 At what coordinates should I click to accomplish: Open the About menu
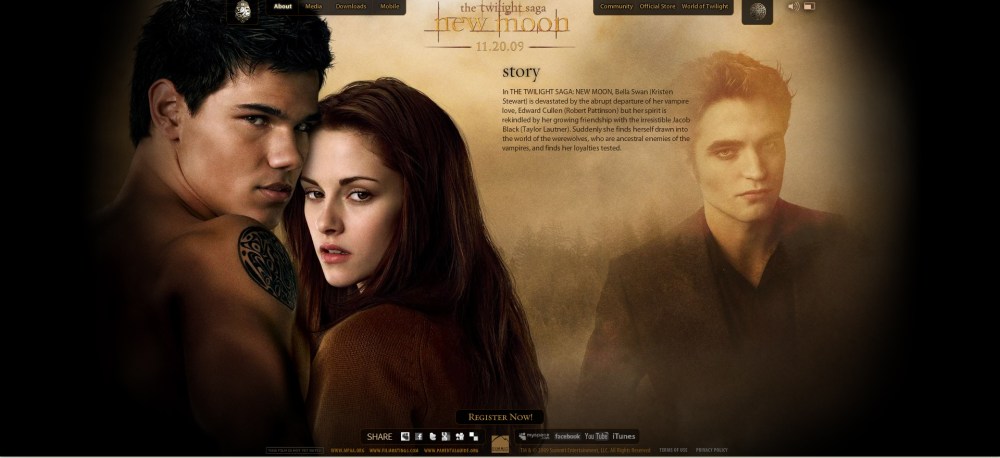coord(283,7)
